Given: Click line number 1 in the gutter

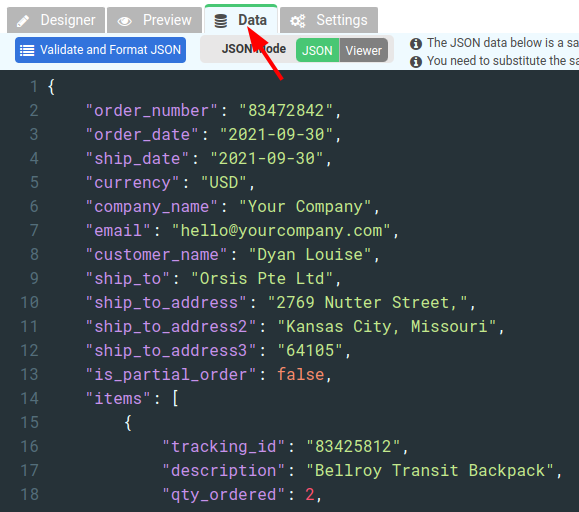Looking at the screenshot, I should tap(34, 87).
